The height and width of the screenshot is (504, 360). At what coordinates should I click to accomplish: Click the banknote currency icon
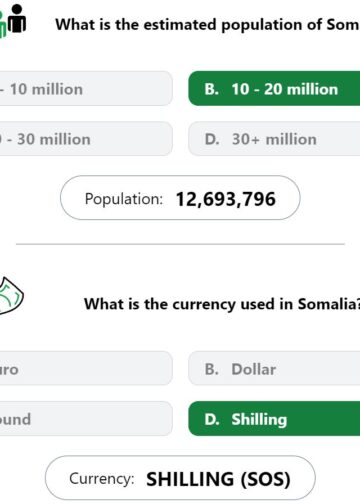tap(11, 296)
